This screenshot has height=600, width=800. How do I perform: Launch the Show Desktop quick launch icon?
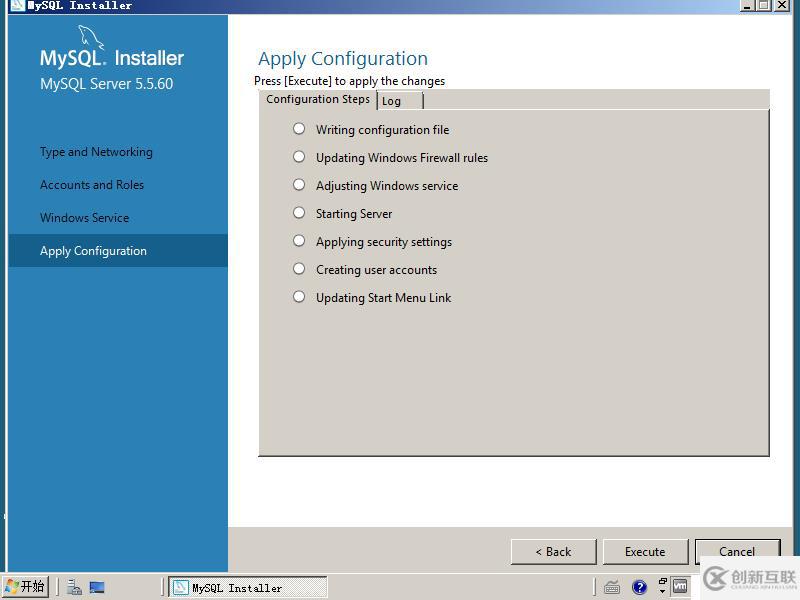[x=97, y=587]
